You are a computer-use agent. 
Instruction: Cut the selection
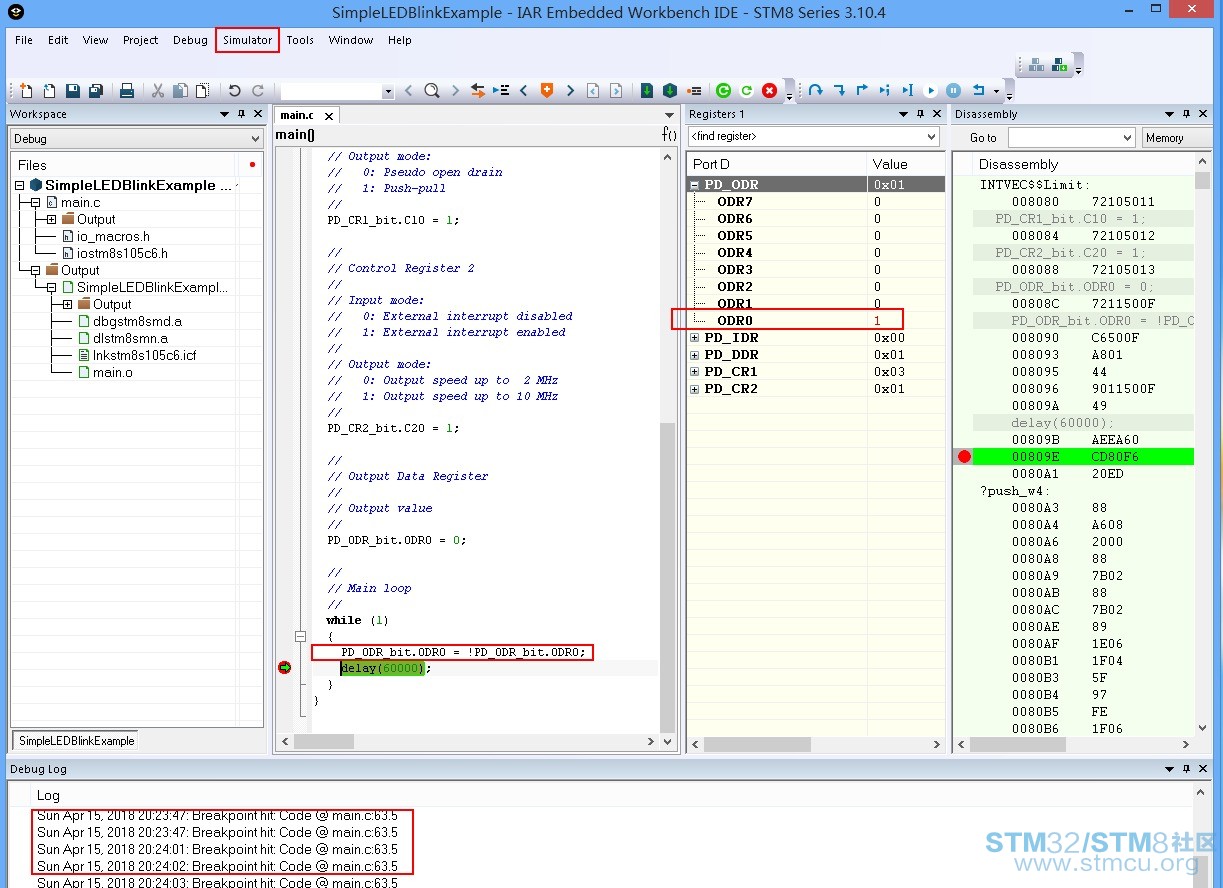[x=158, y=91]
